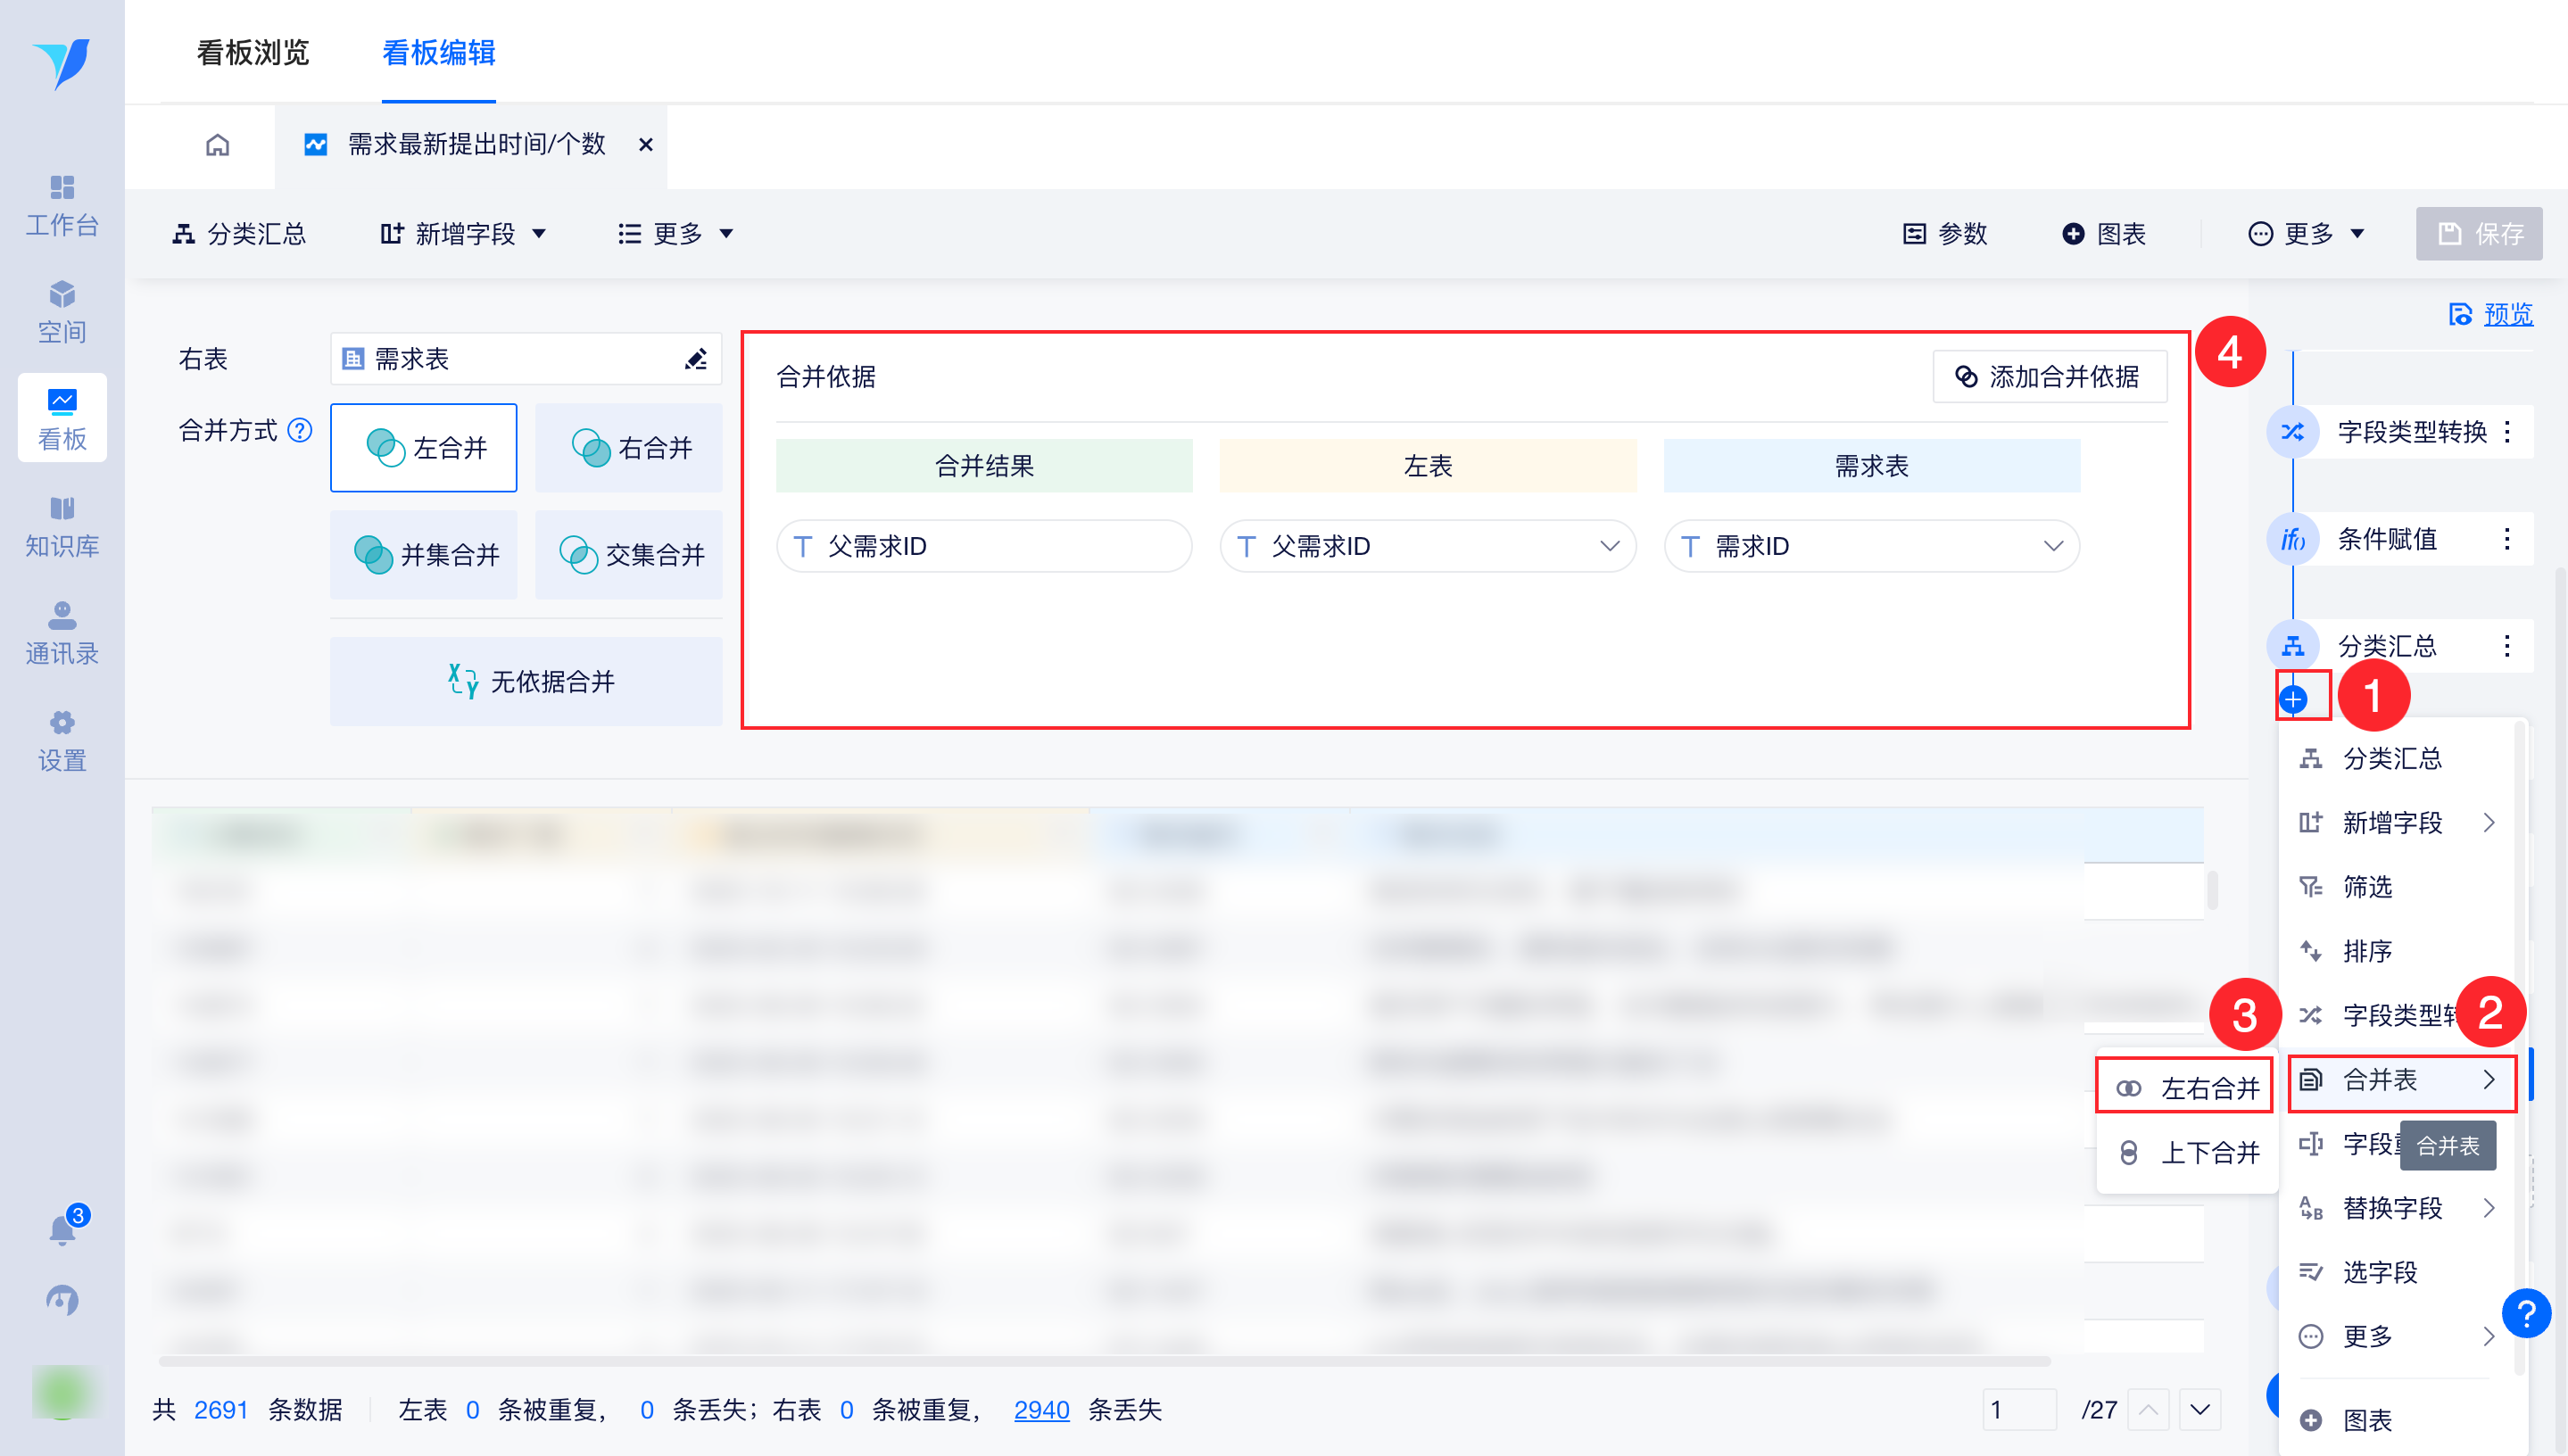This screenshot has height=1456, width=2568.
Task: Click the edit icon beside 需求表
Action: coord(695,359)
